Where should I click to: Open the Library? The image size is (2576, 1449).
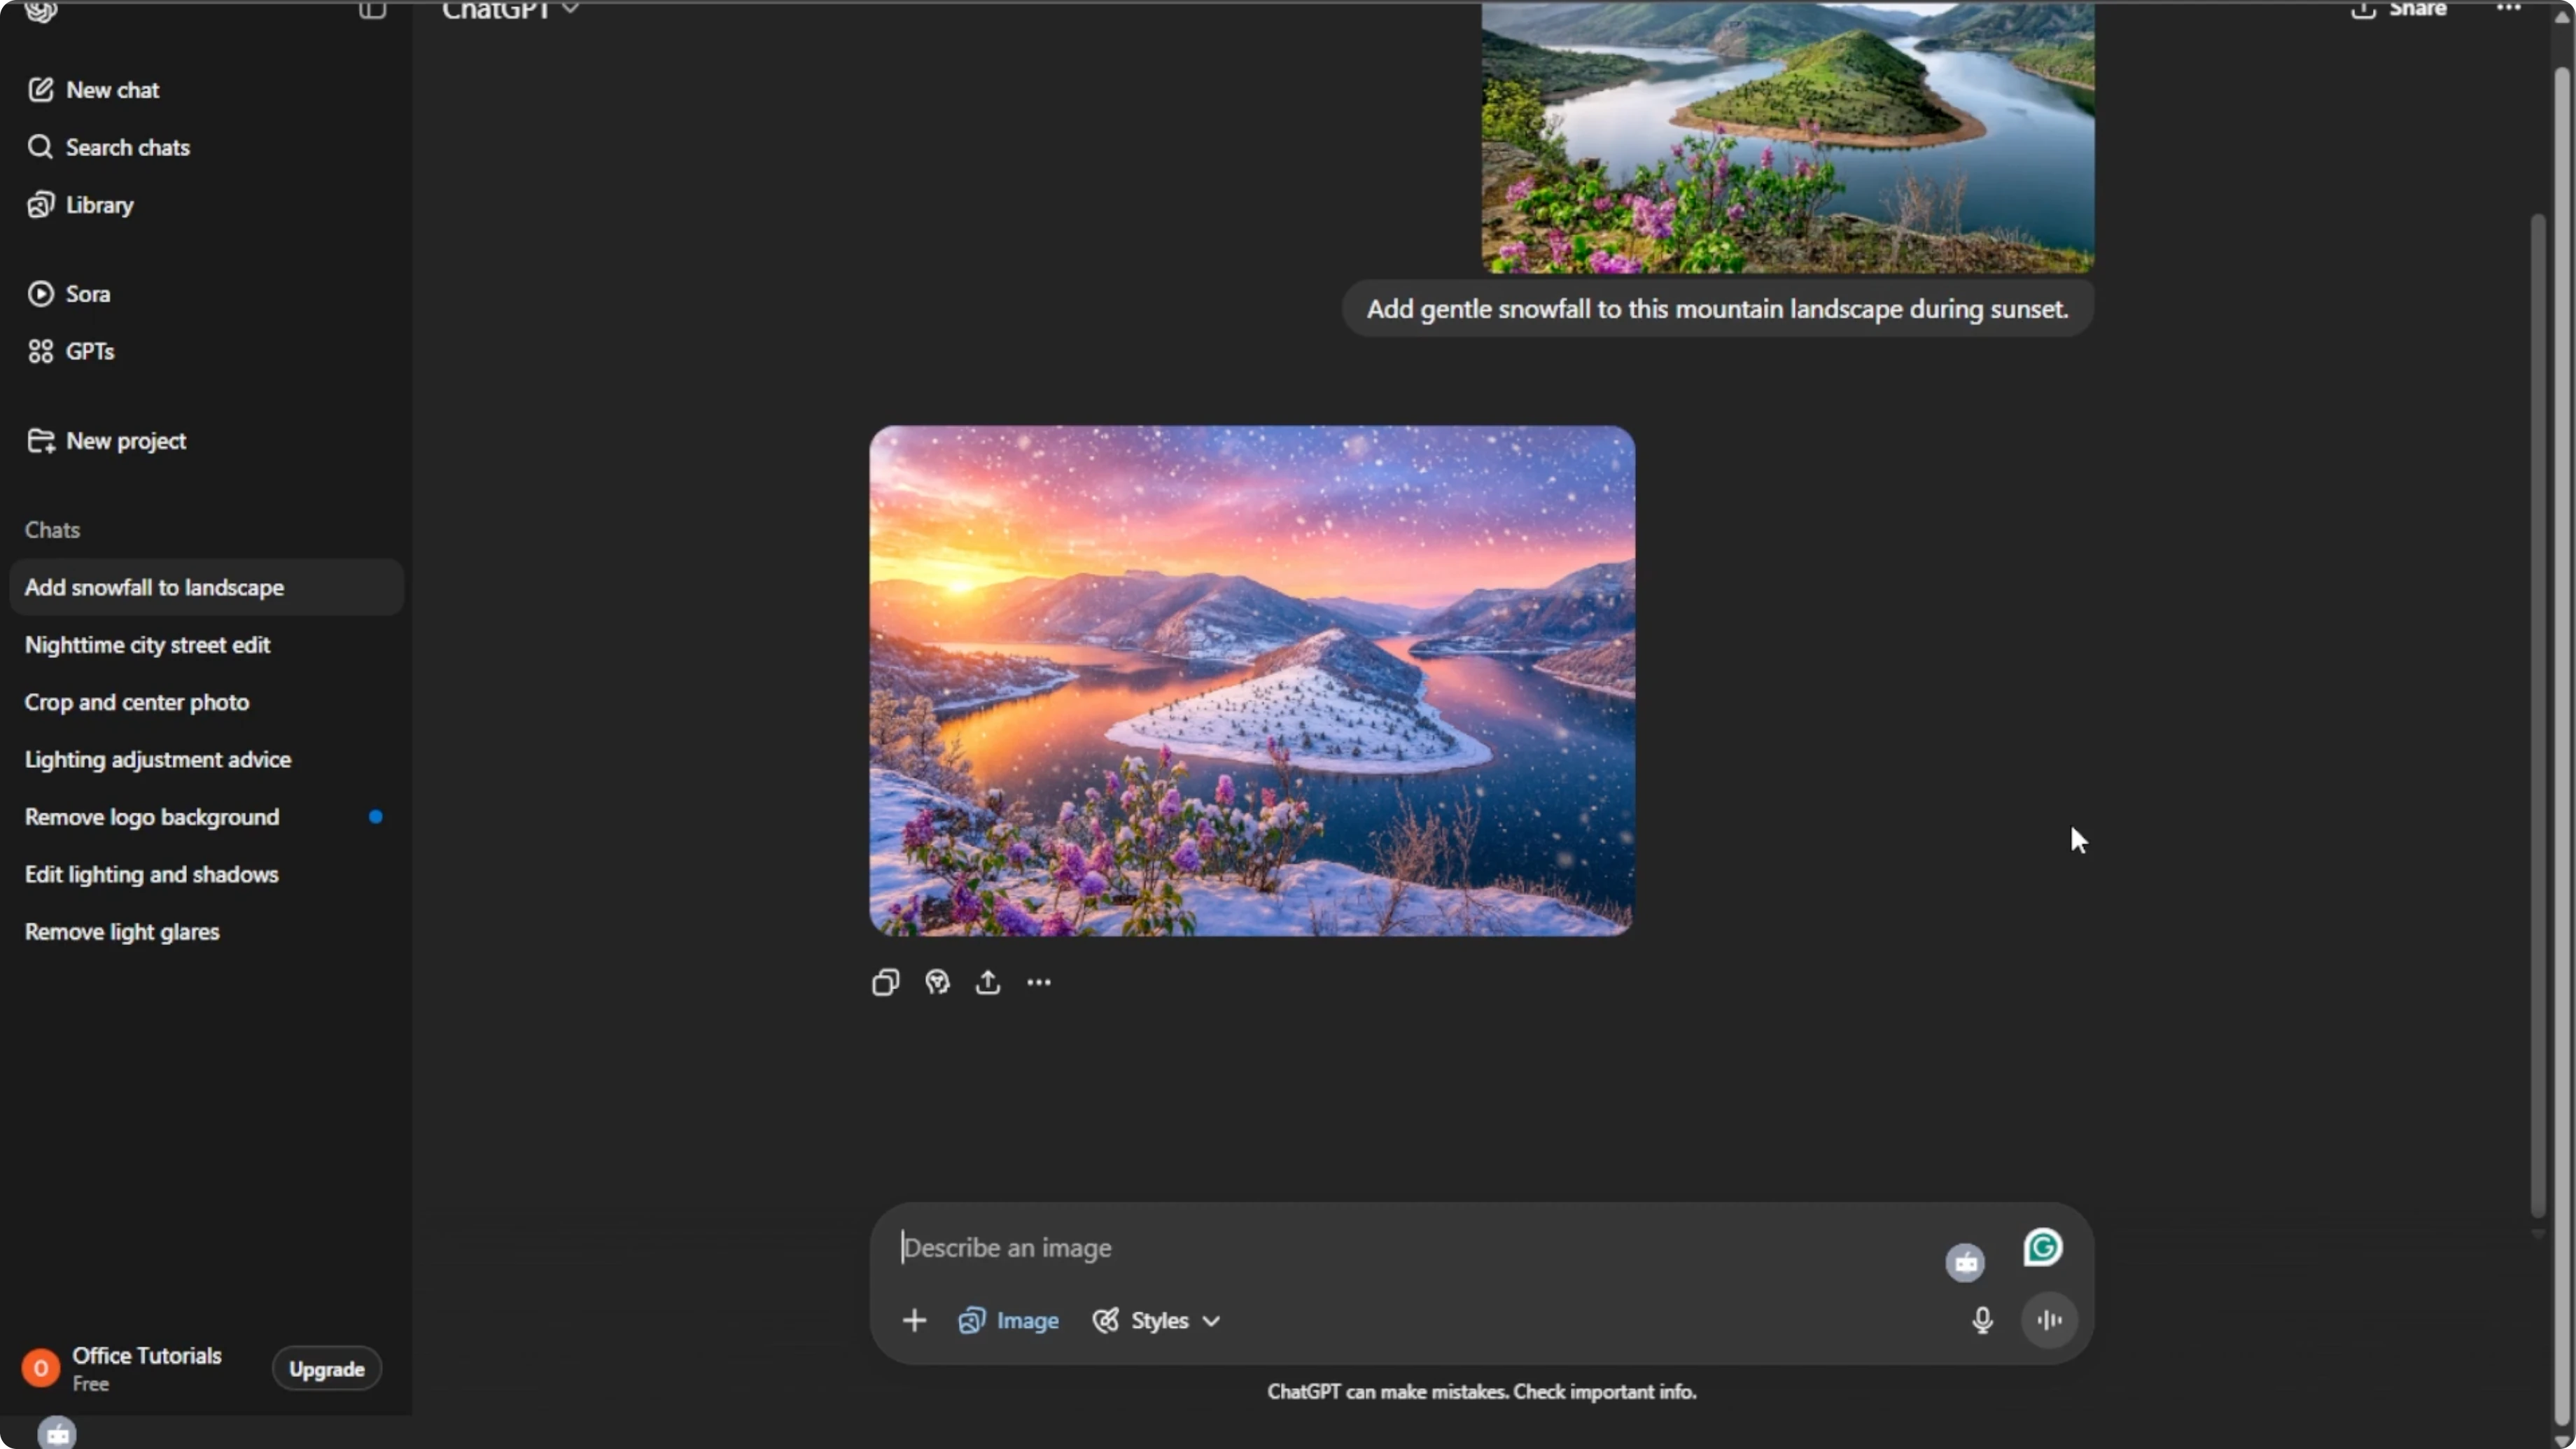80,205
